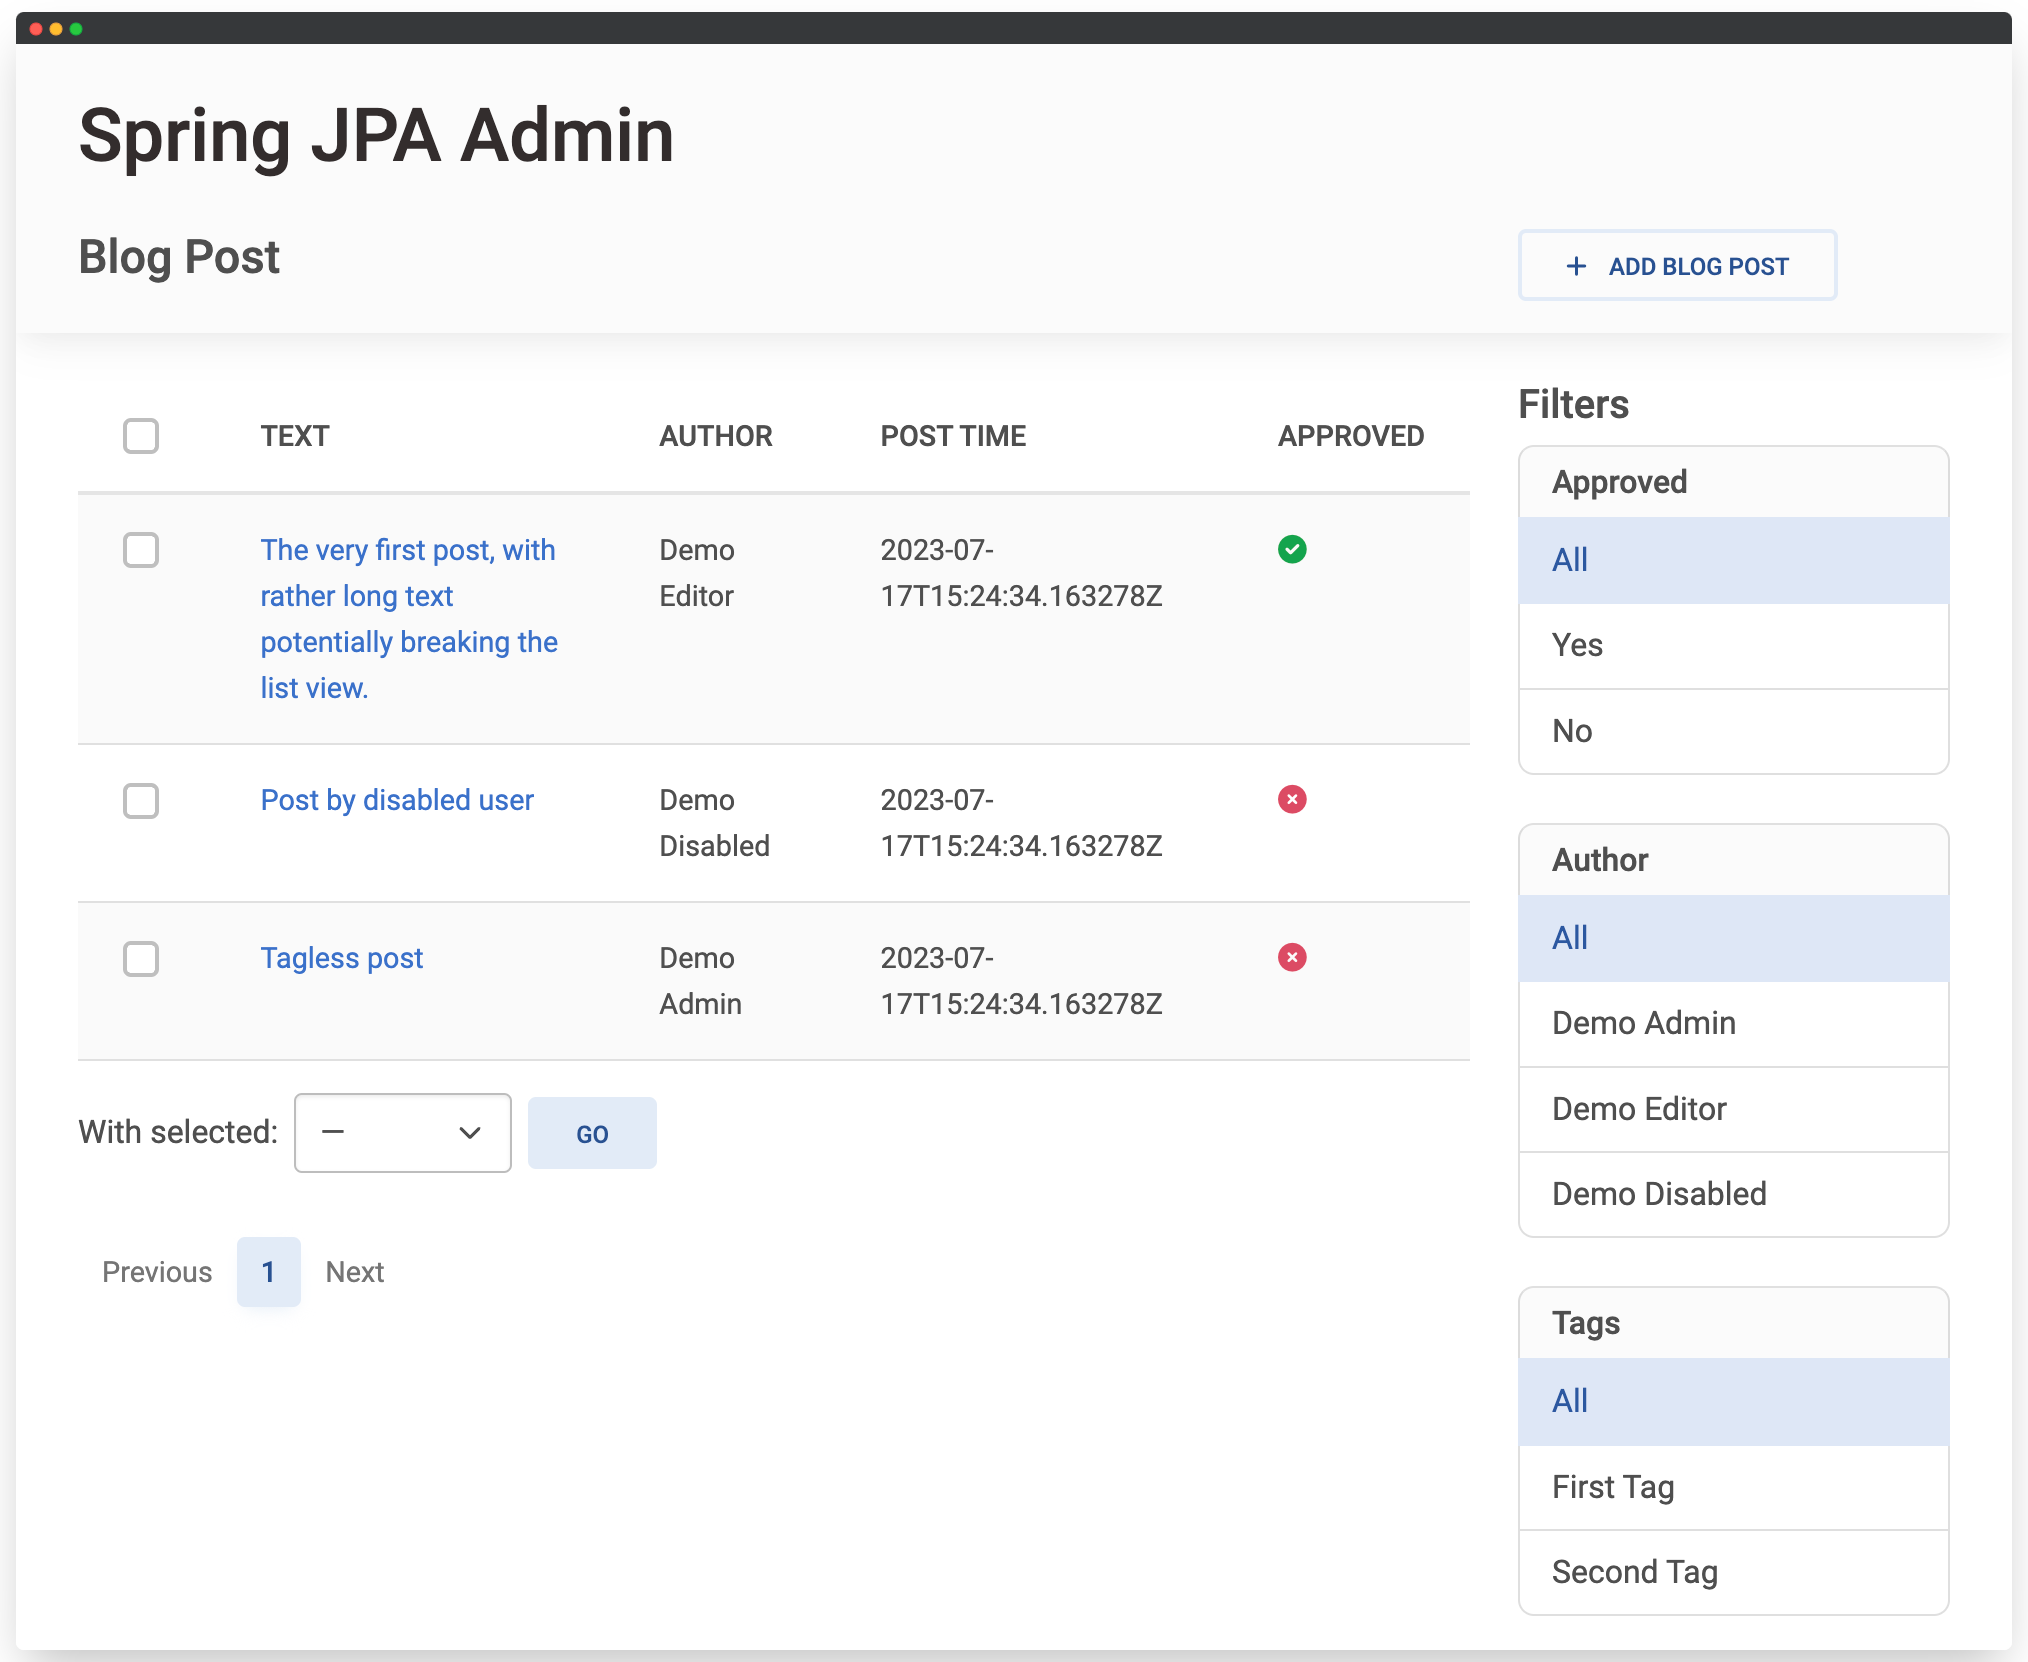This screenshot has width=2028, height=1662.
Task: Click the POST TIME column header
Action: coord(953,436)
